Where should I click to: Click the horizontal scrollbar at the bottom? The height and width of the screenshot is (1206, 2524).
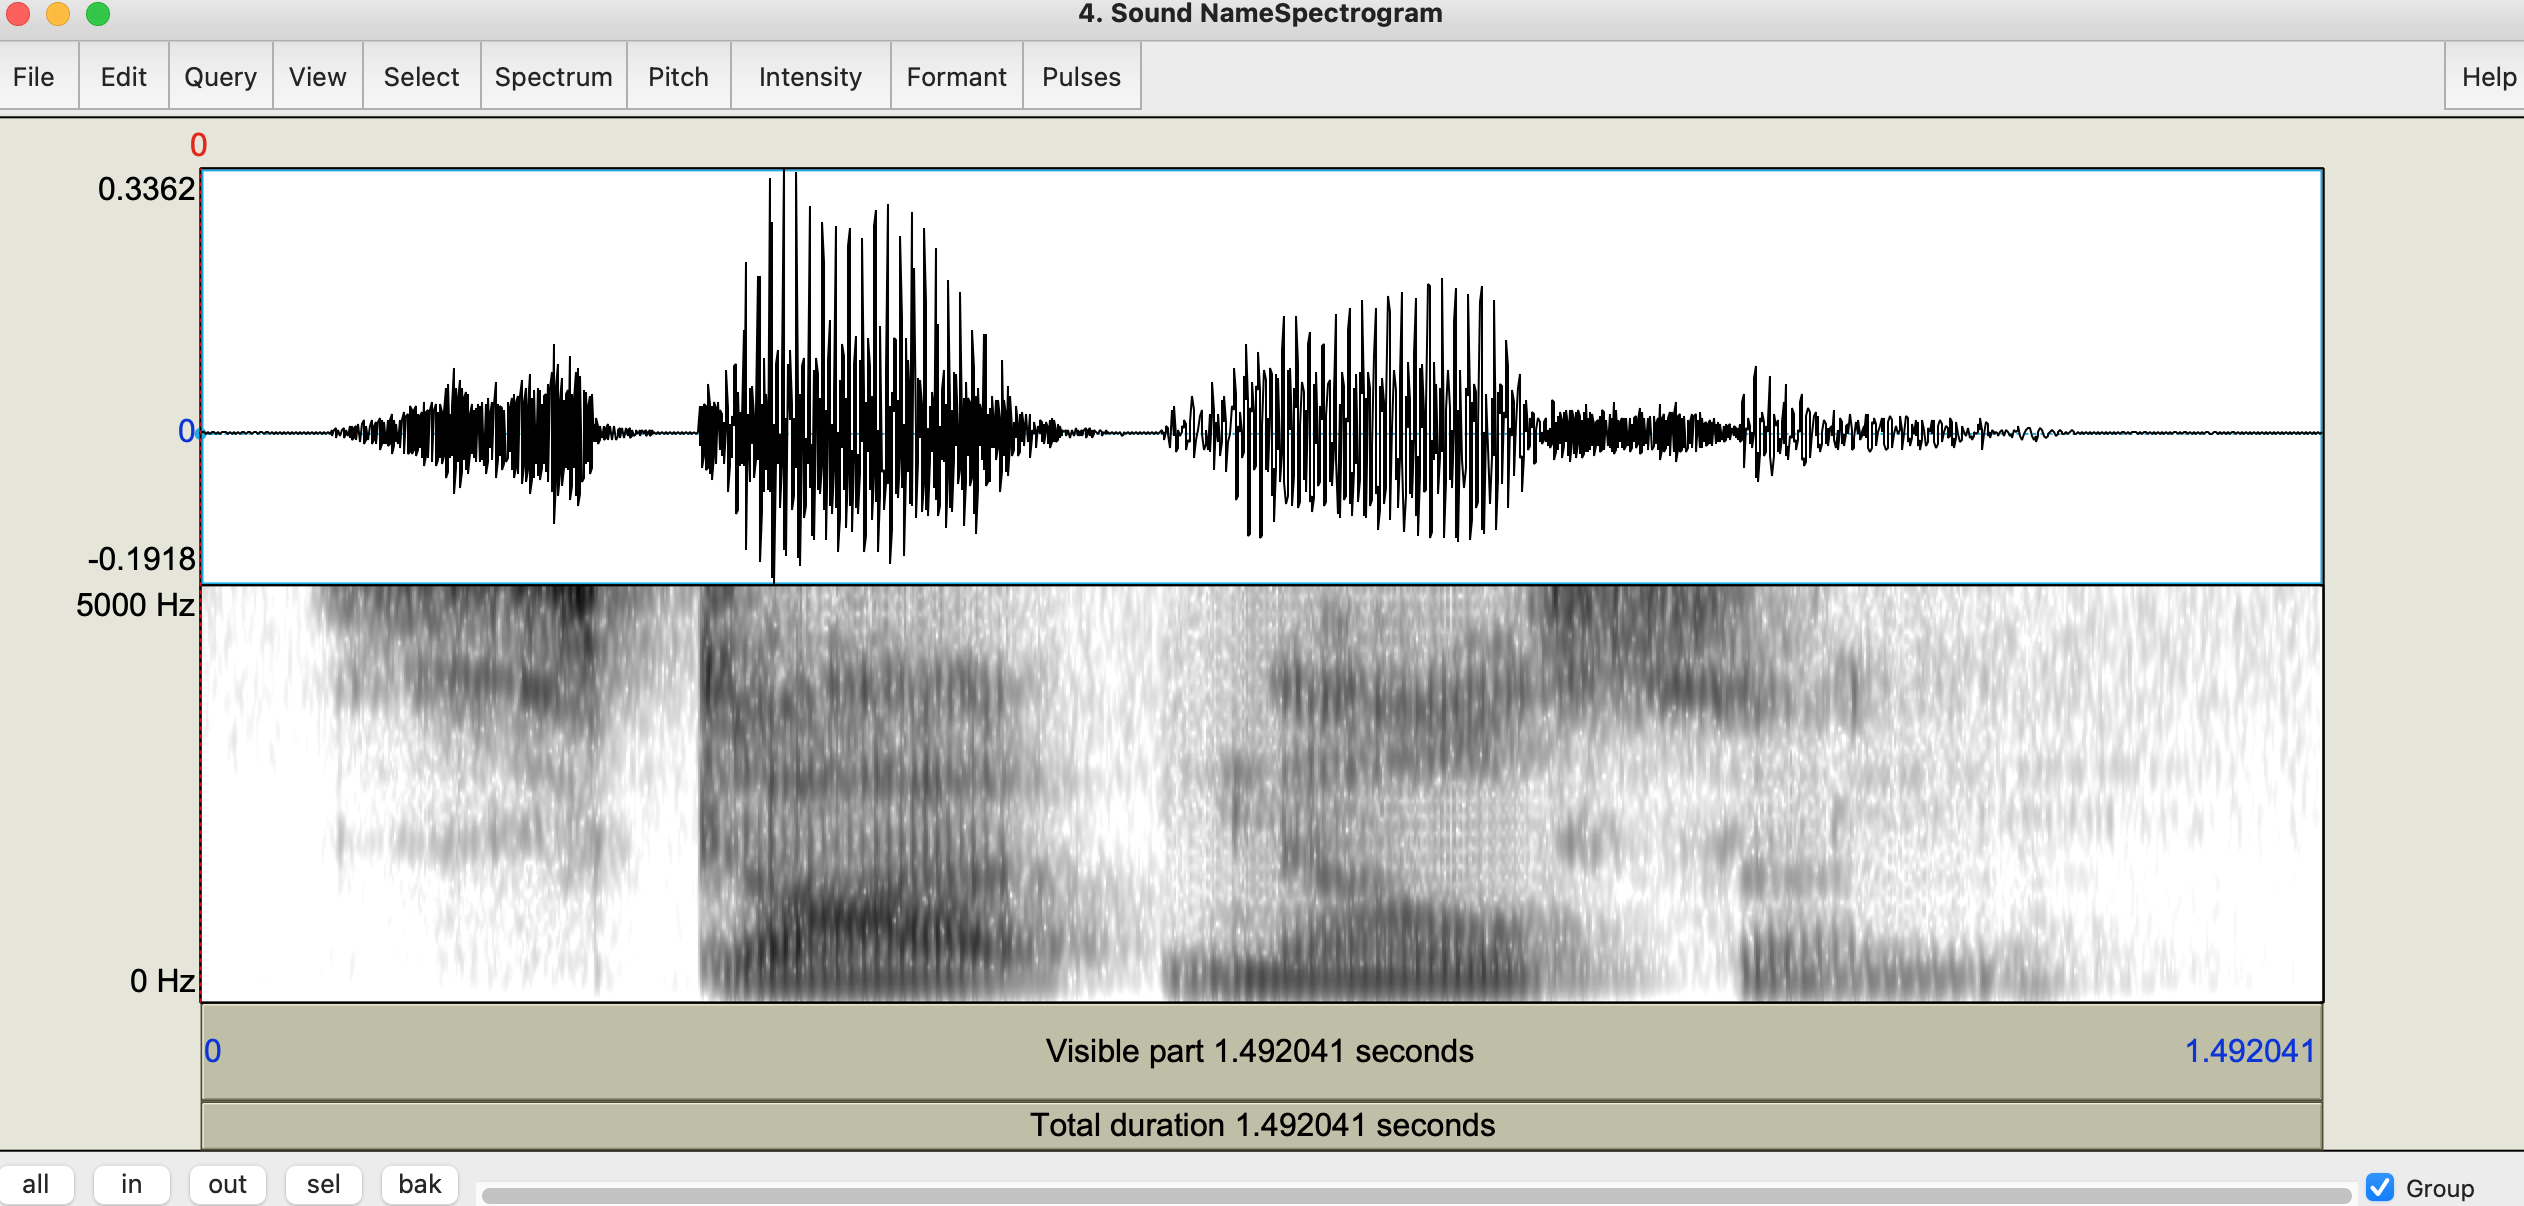click(1415, 1195)
